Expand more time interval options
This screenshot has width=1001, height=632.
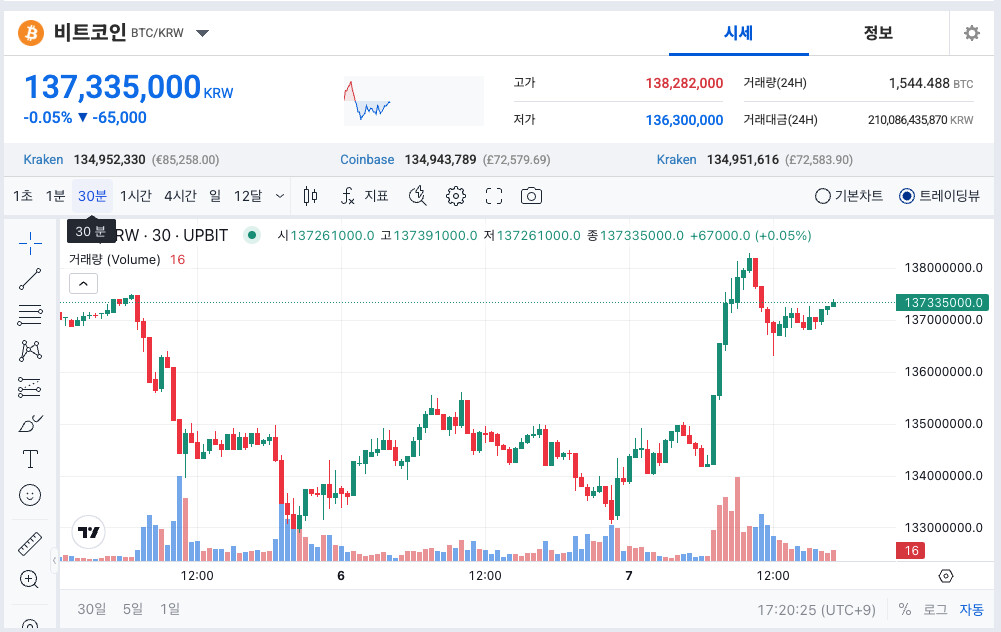[280, 196]
